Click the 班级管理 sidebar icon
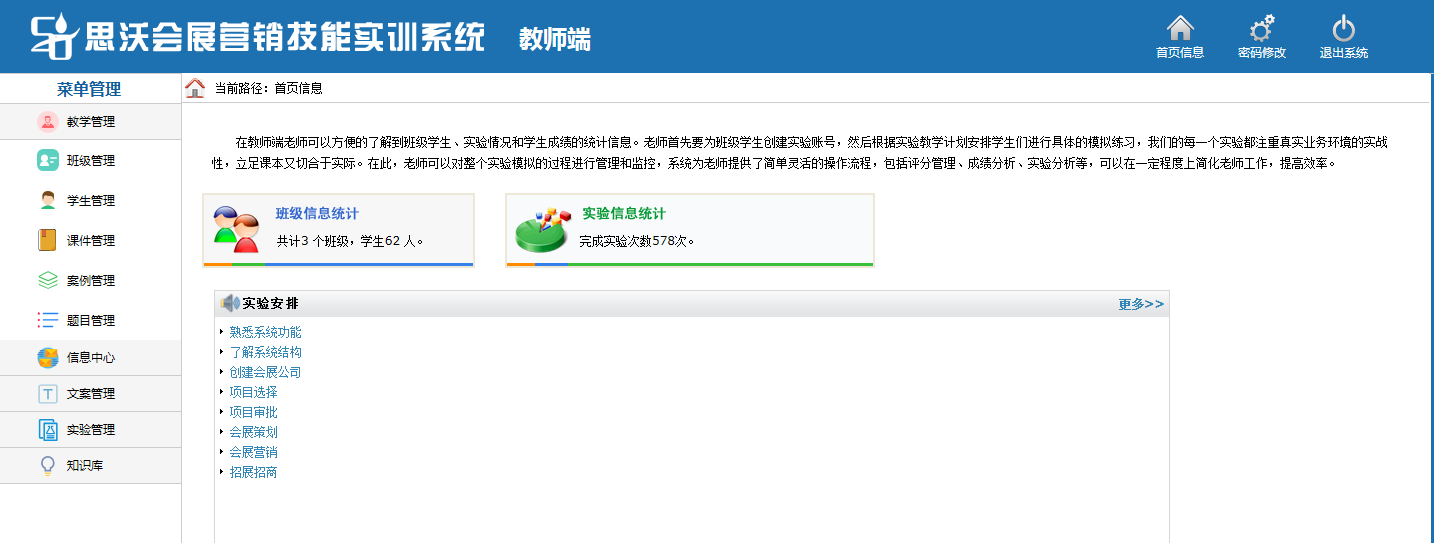Screen dimensions: 1434x543 (x=47, y=161)
